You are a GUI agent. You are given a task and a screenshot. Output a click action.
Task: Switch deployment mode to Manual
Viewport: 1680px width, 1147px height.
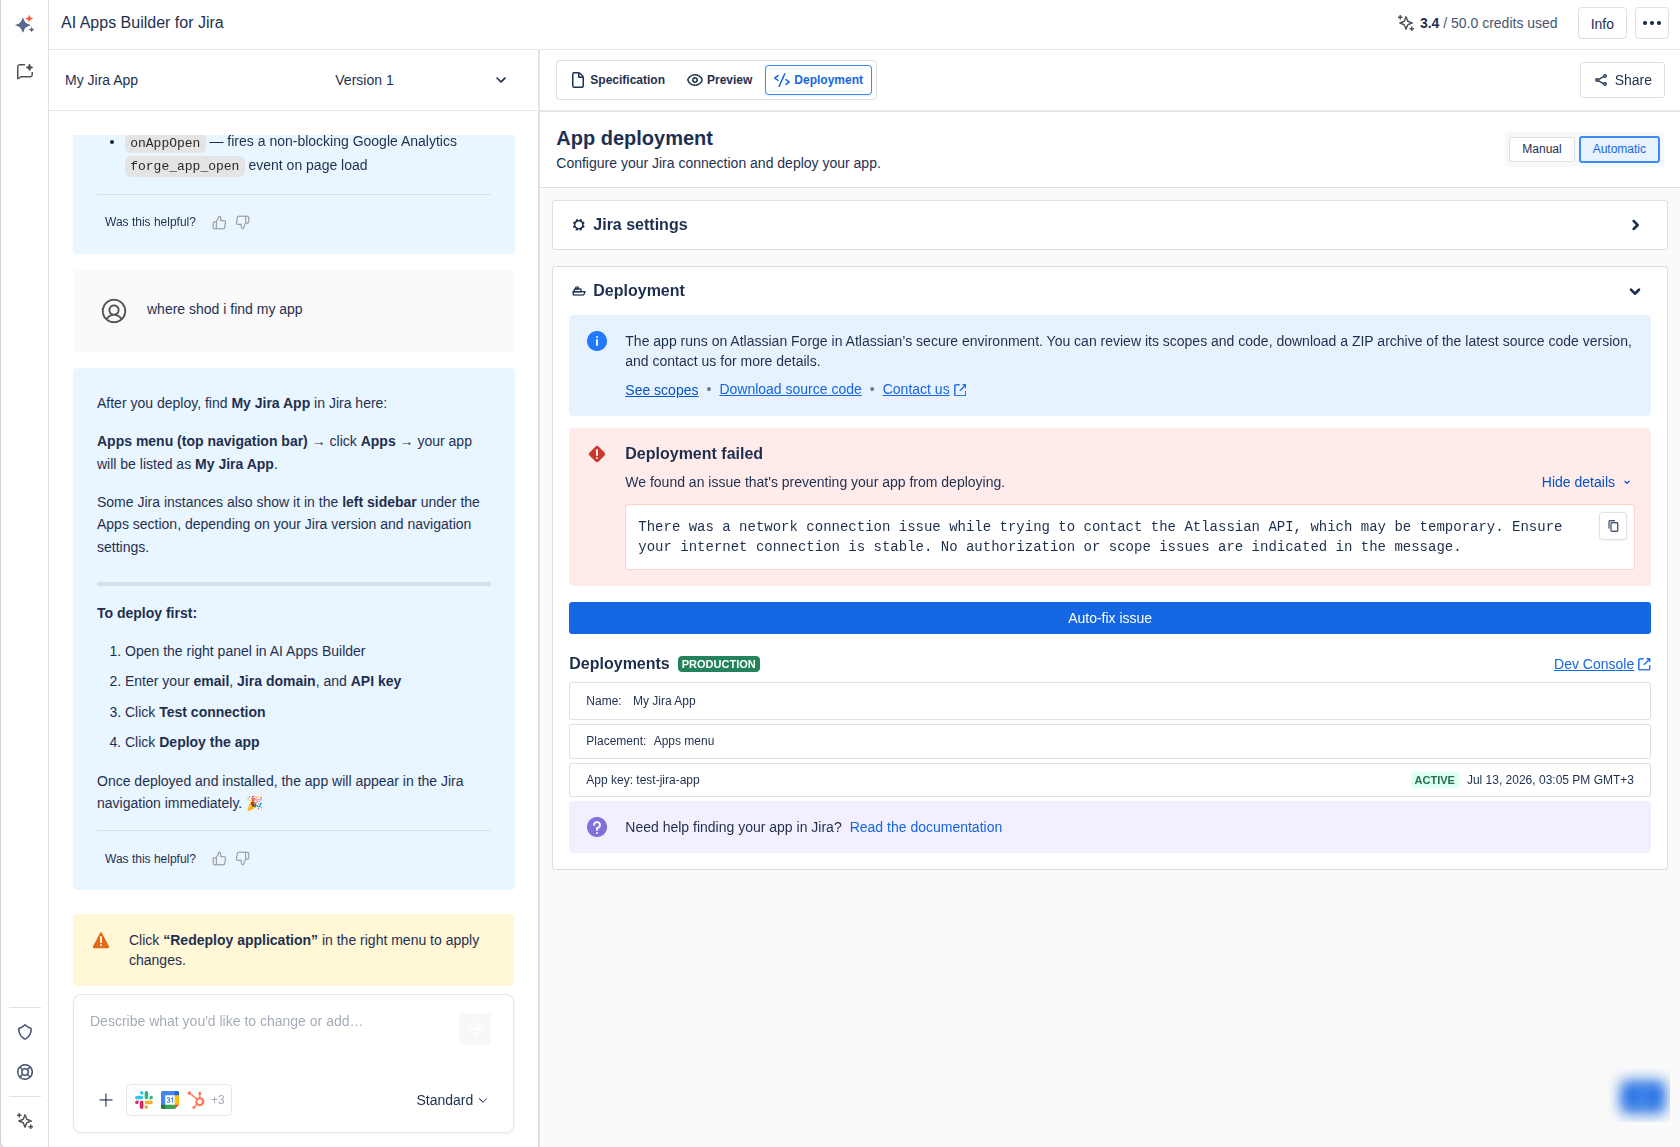tap(1541, 149)
